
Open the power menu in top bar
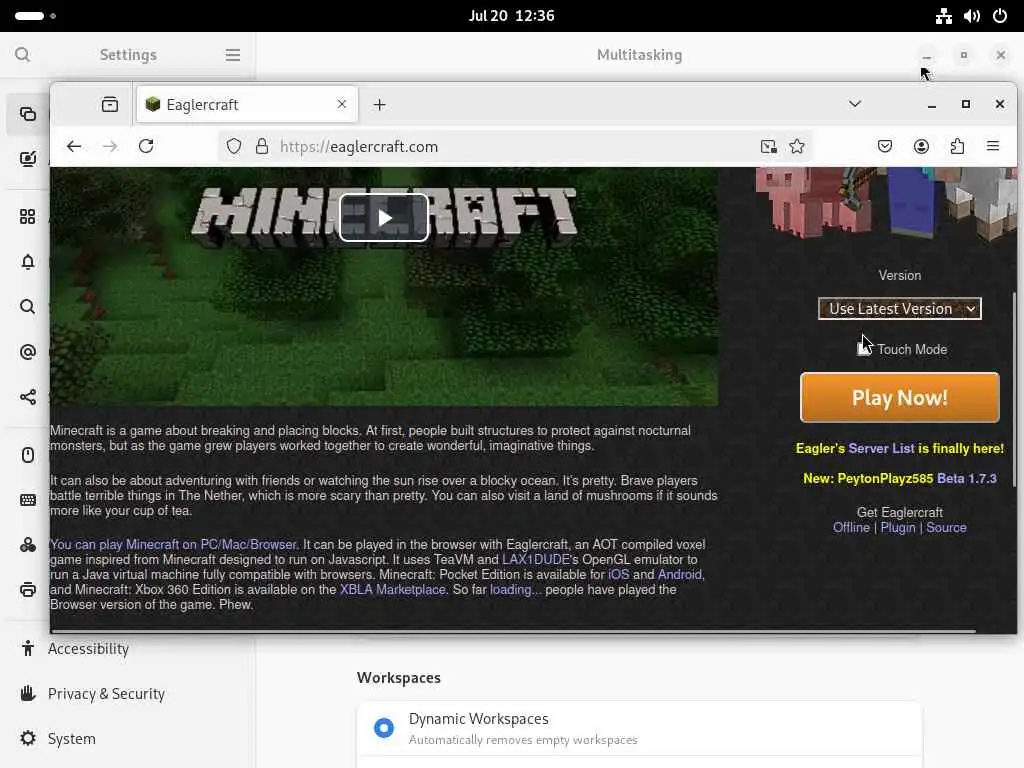point(1000,16)
